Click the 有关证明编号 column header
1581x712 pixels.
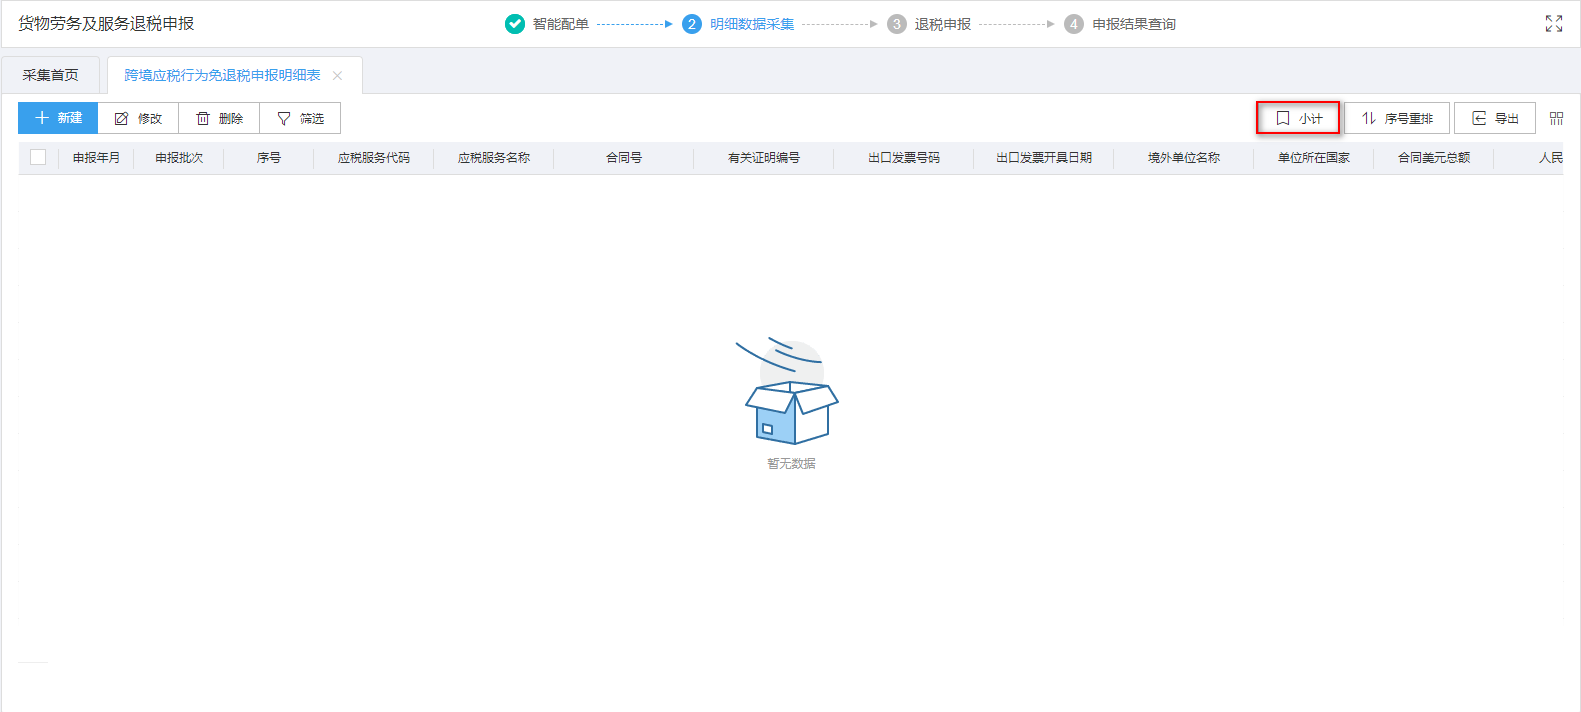pyautogui.click(x=764, y=158)
